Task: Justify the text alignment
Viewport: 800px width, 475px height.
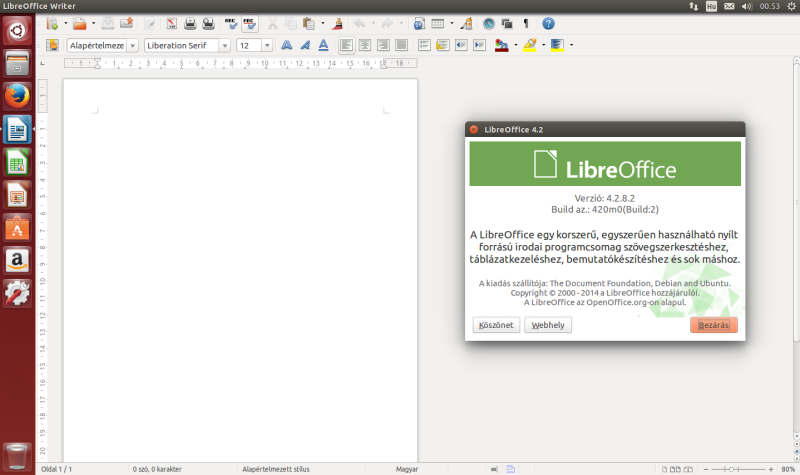Action: tap(401, 45)
